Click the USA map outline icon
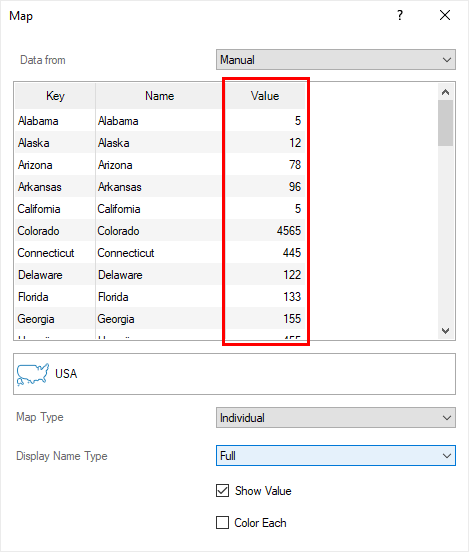This screenshot has height=552, width=469. [x=32, y=374]
